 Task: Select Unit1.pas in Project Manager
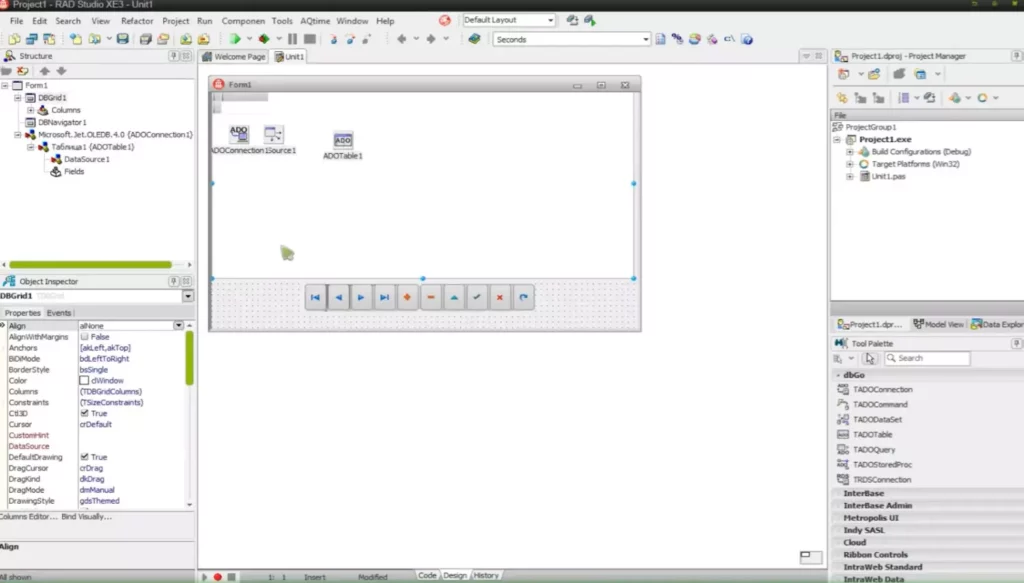[x=888, y=177]
